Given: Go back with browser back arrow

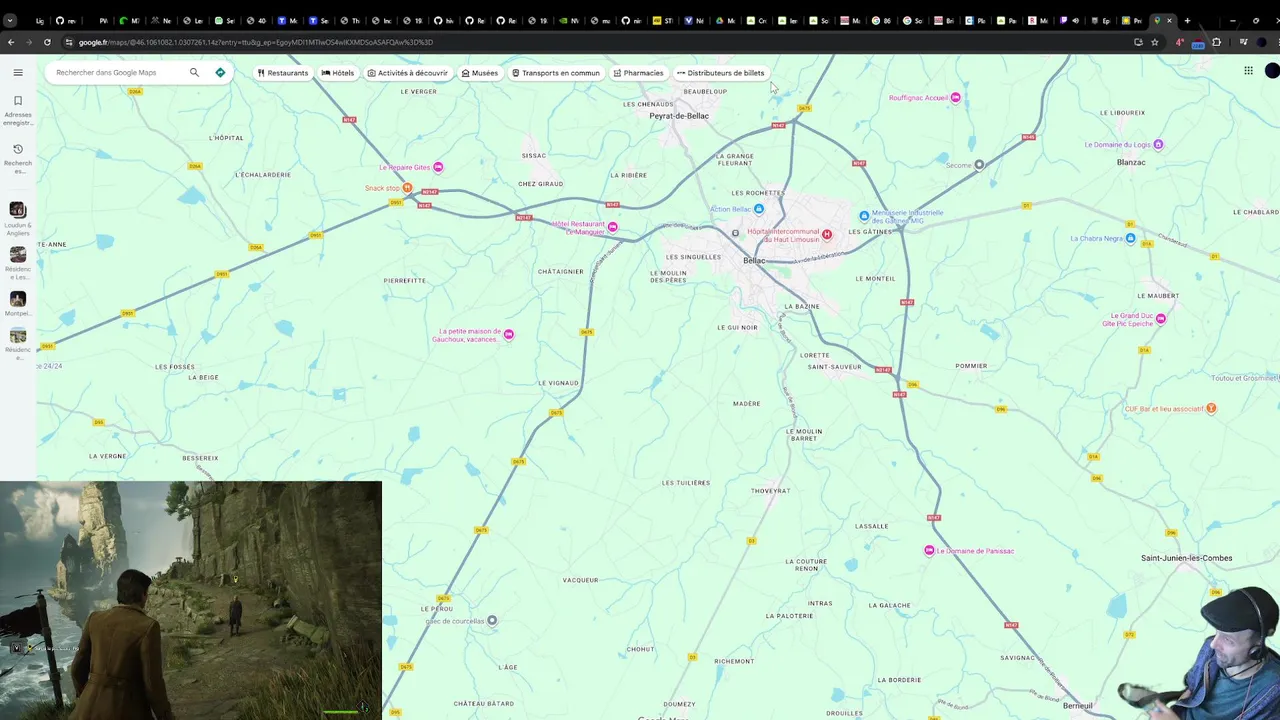Looking at the screenshot, I should 10,42.
